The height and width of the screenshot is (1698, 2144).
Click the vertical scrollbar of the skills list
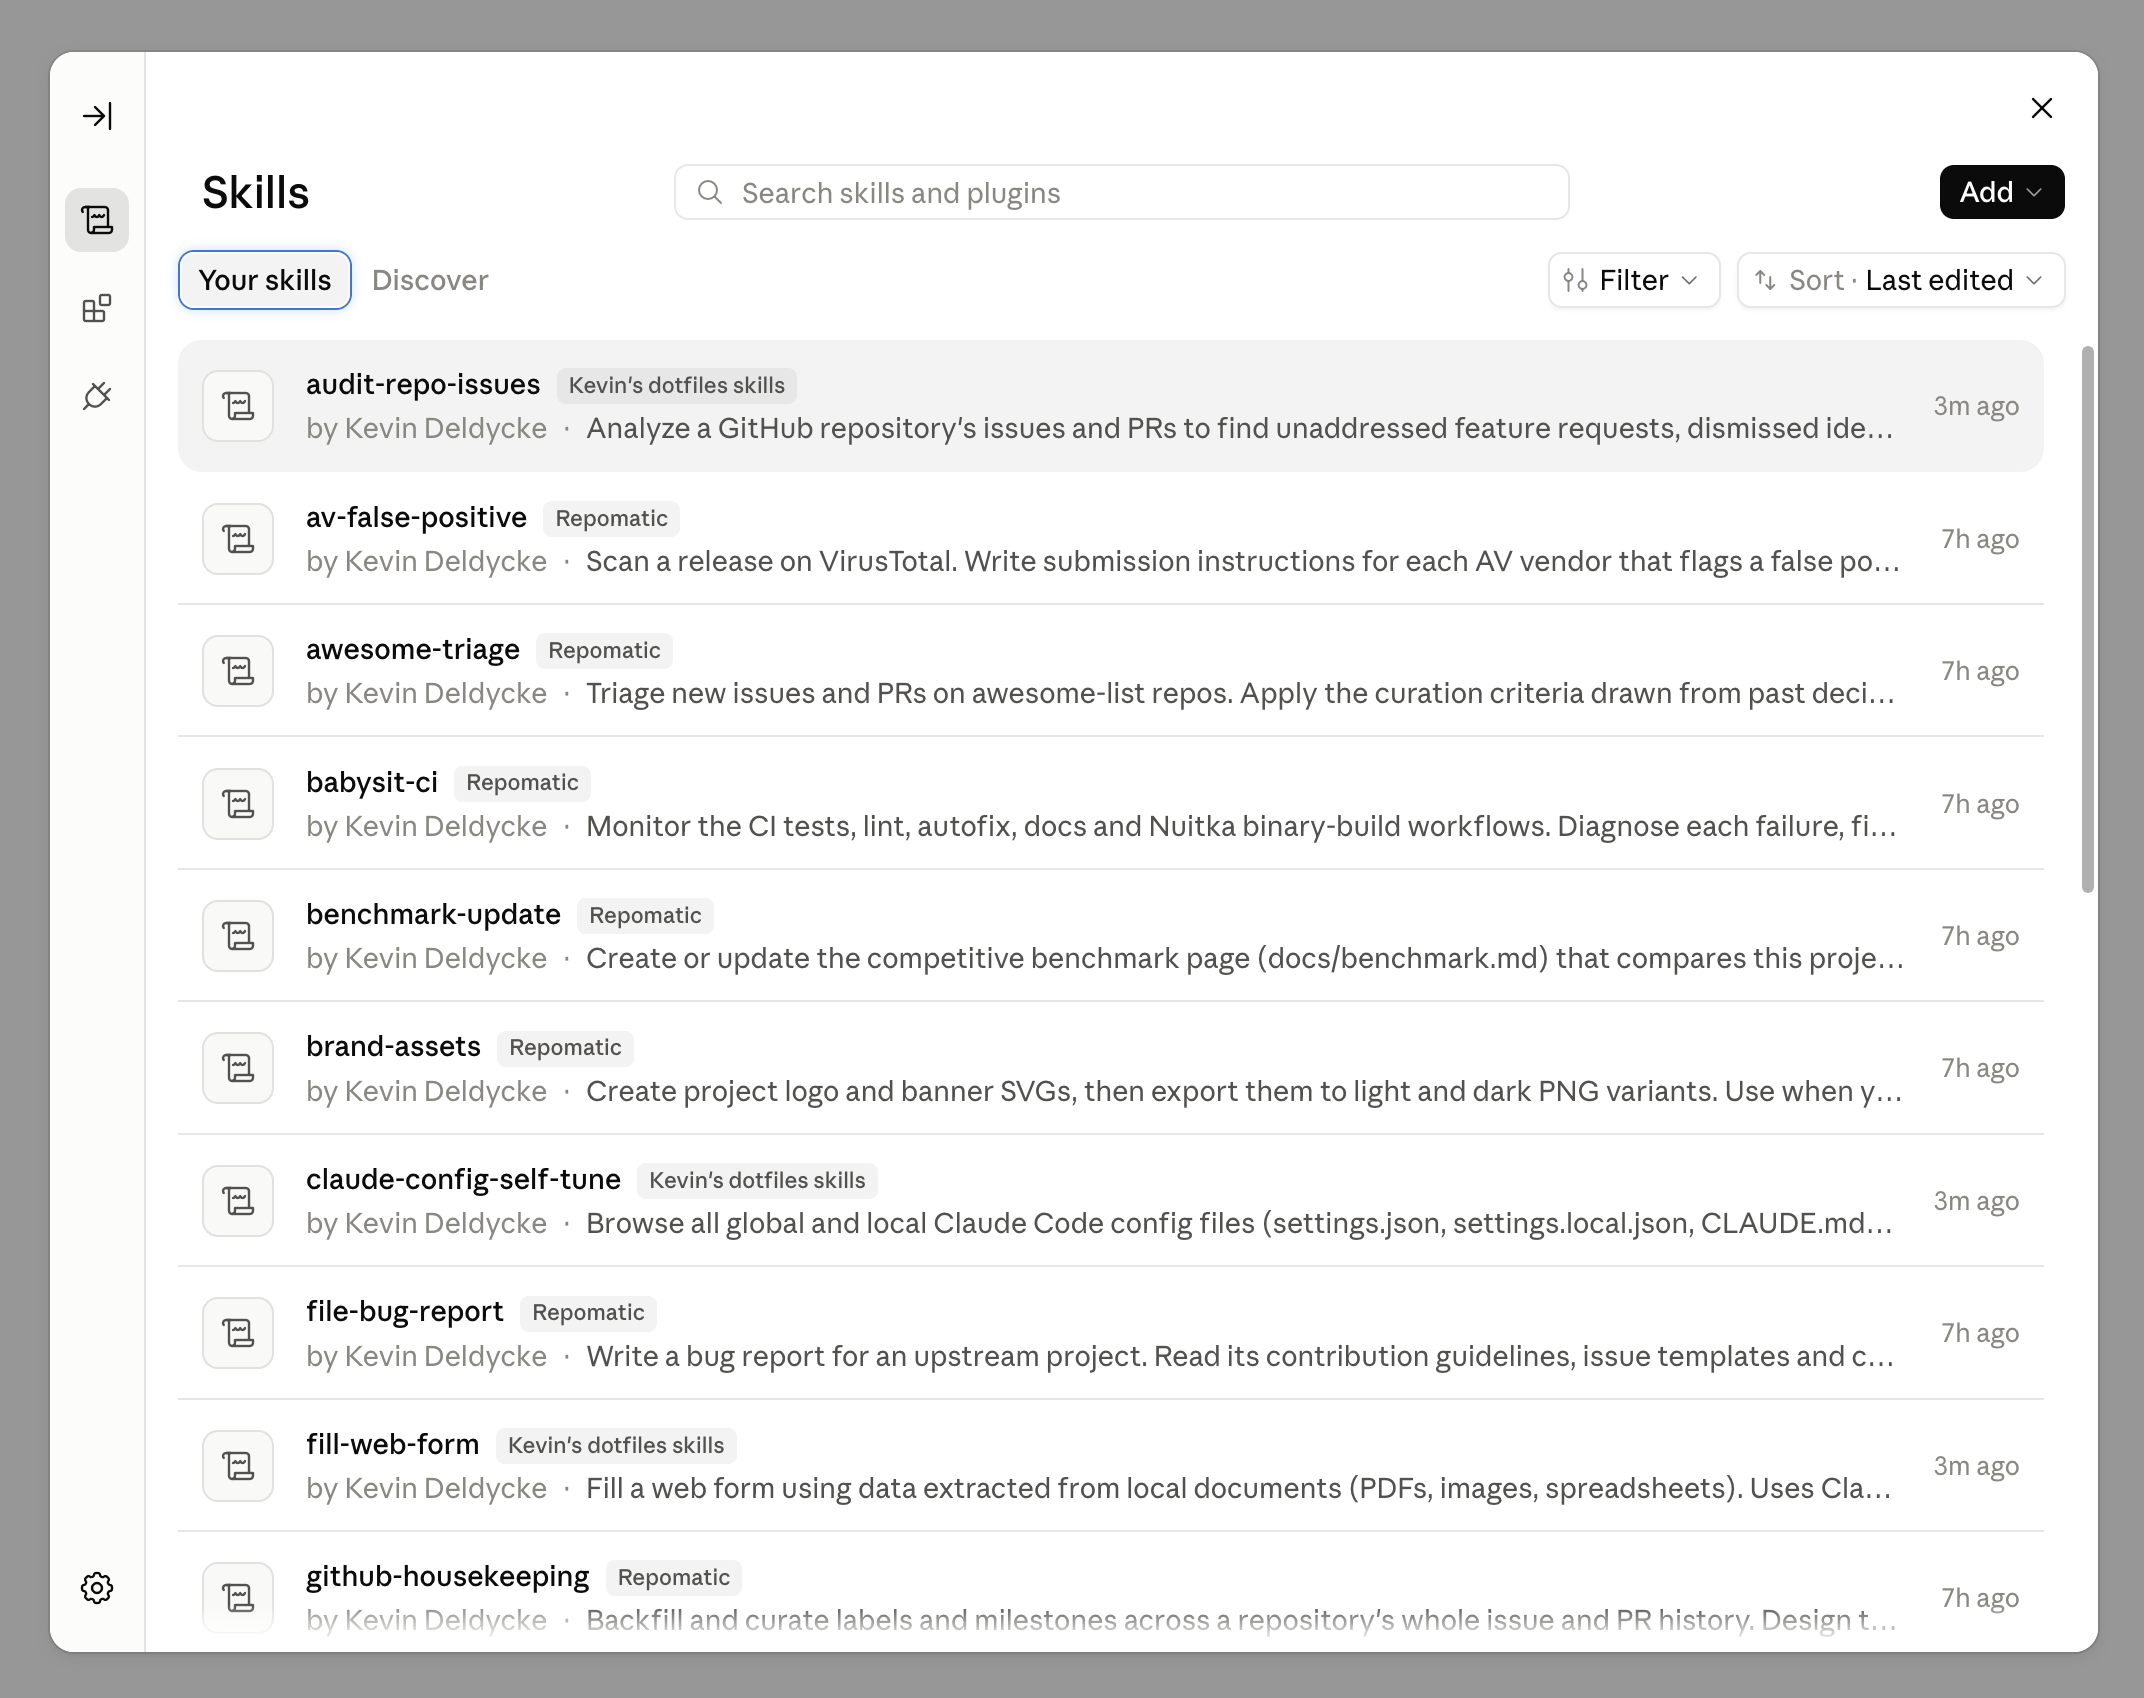point(2088,620)
